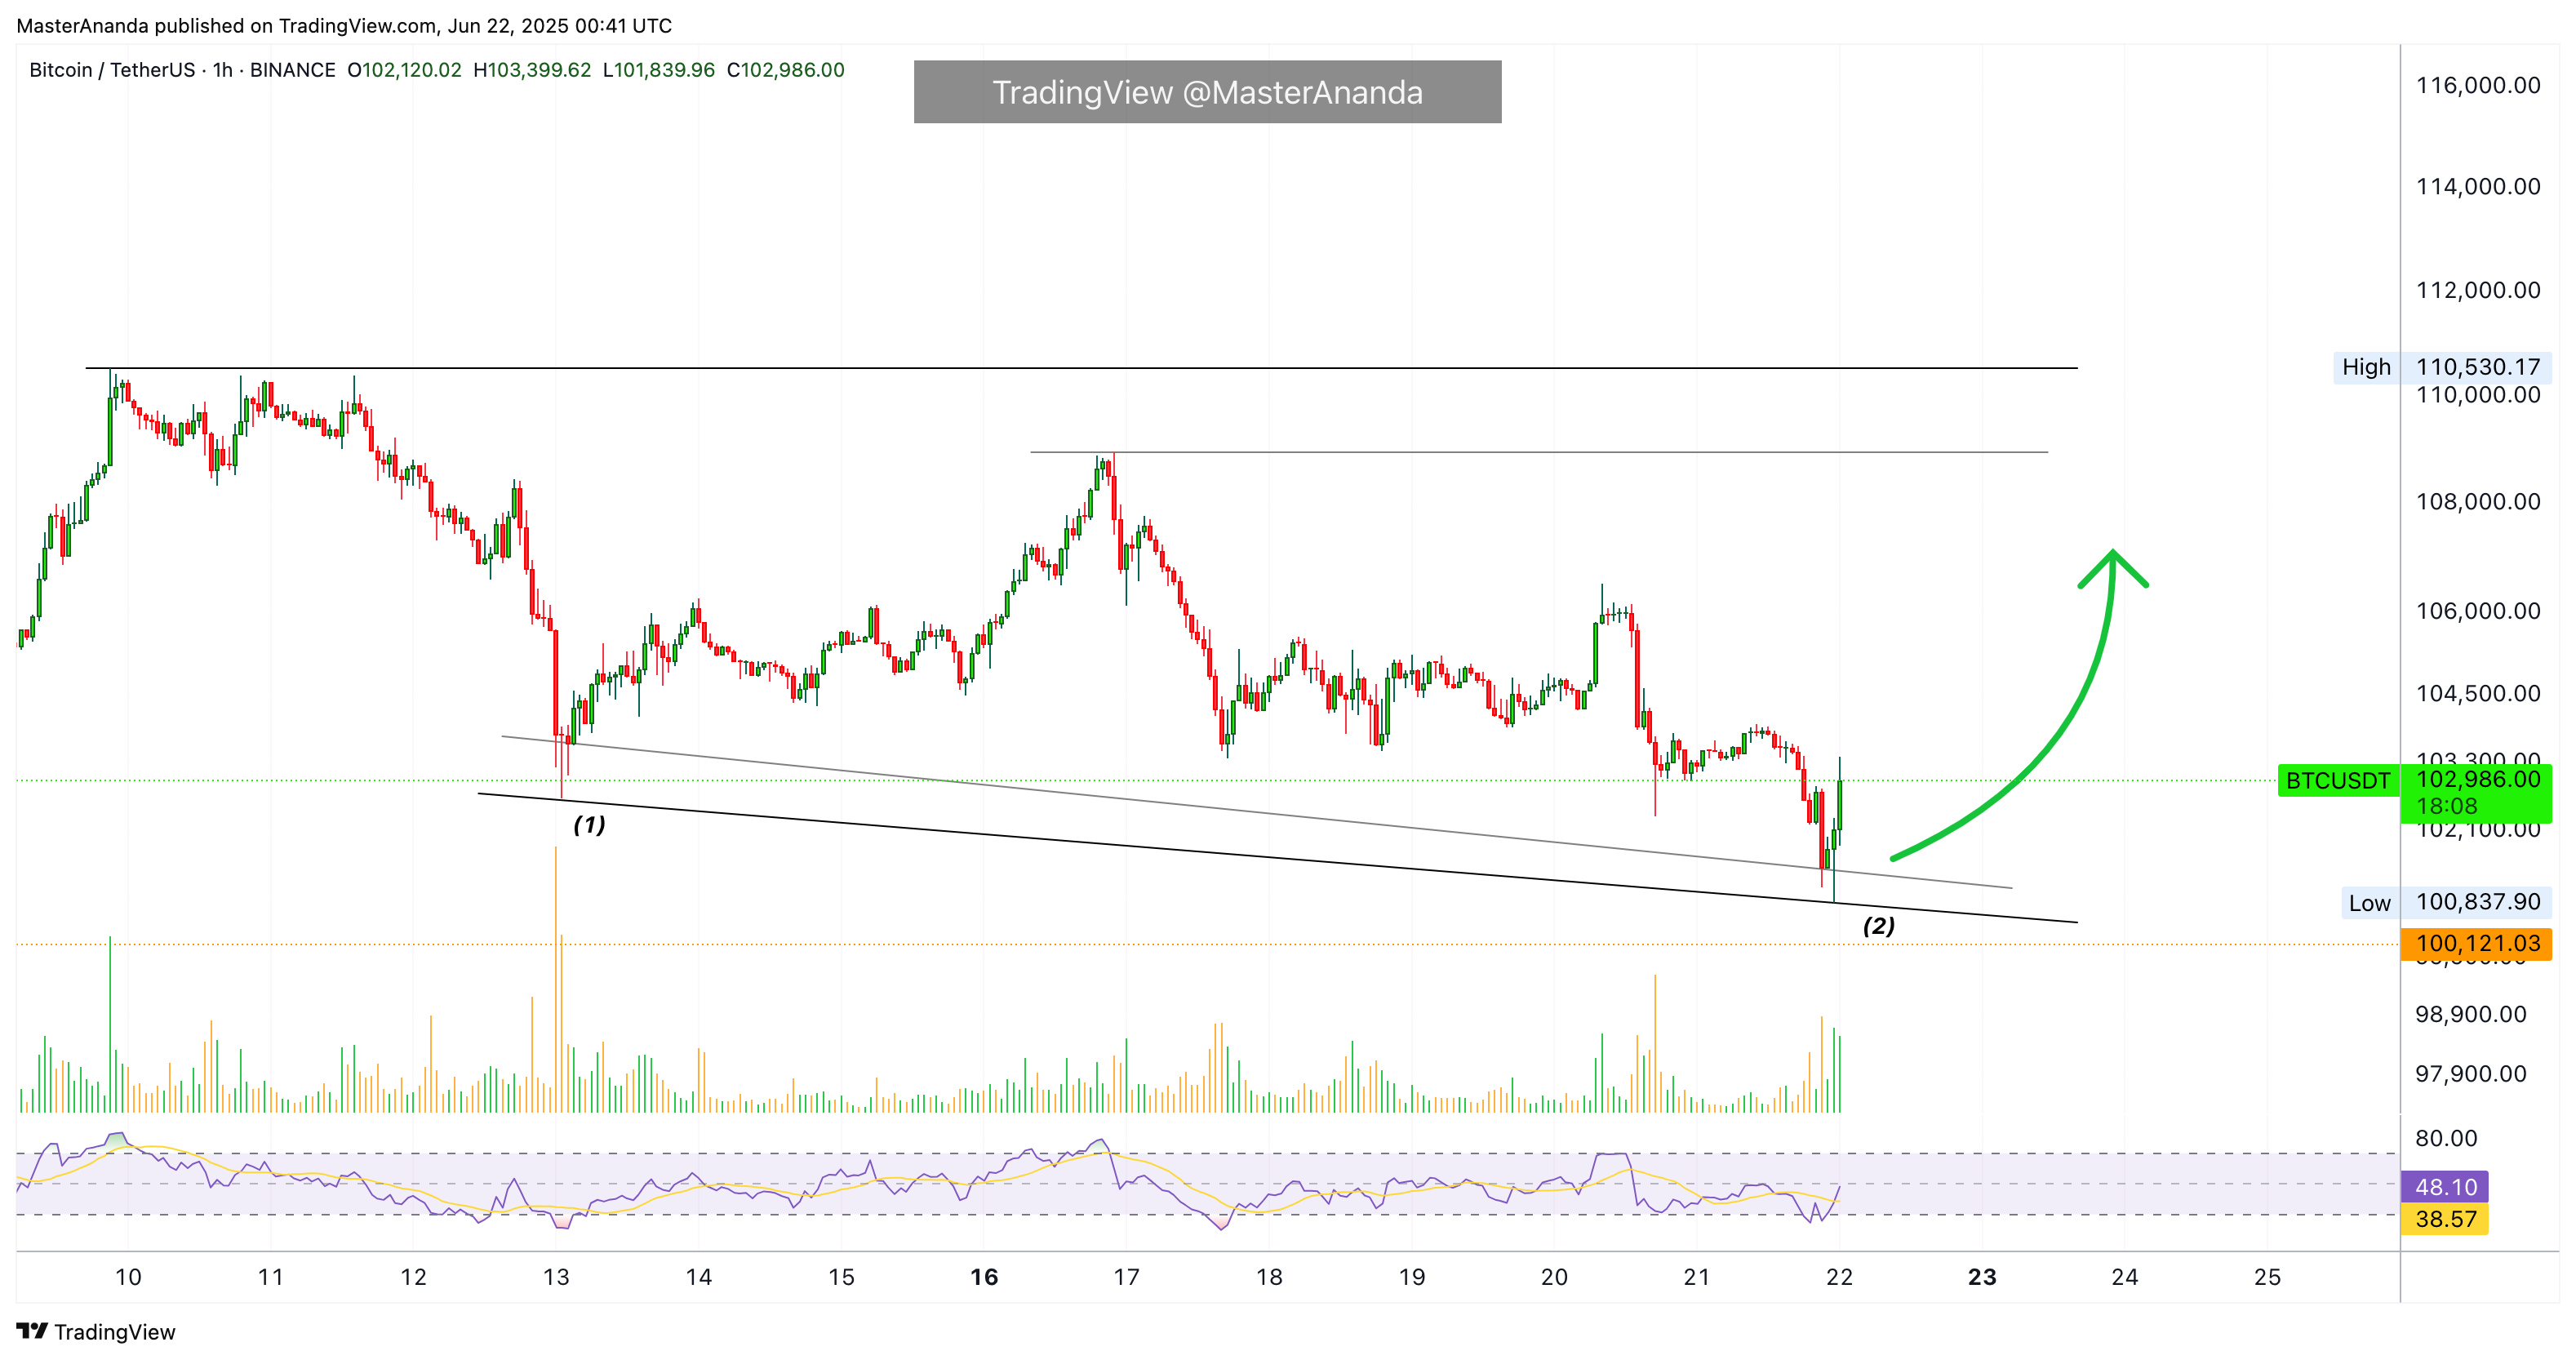Click the 97,900.00 price axis label
This screenshot has height=1360, width=2576.
[x=2470, y=1074]
